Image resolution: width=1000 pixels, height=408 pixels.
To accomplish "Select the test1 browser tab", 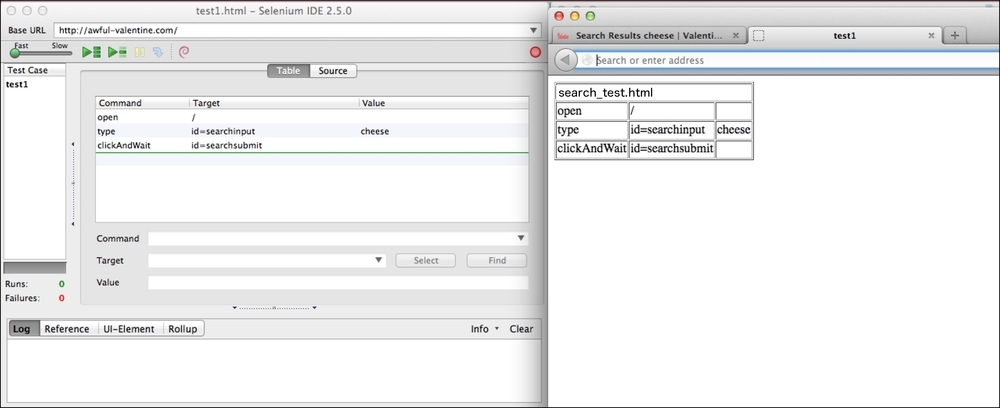I will point(844,36).
